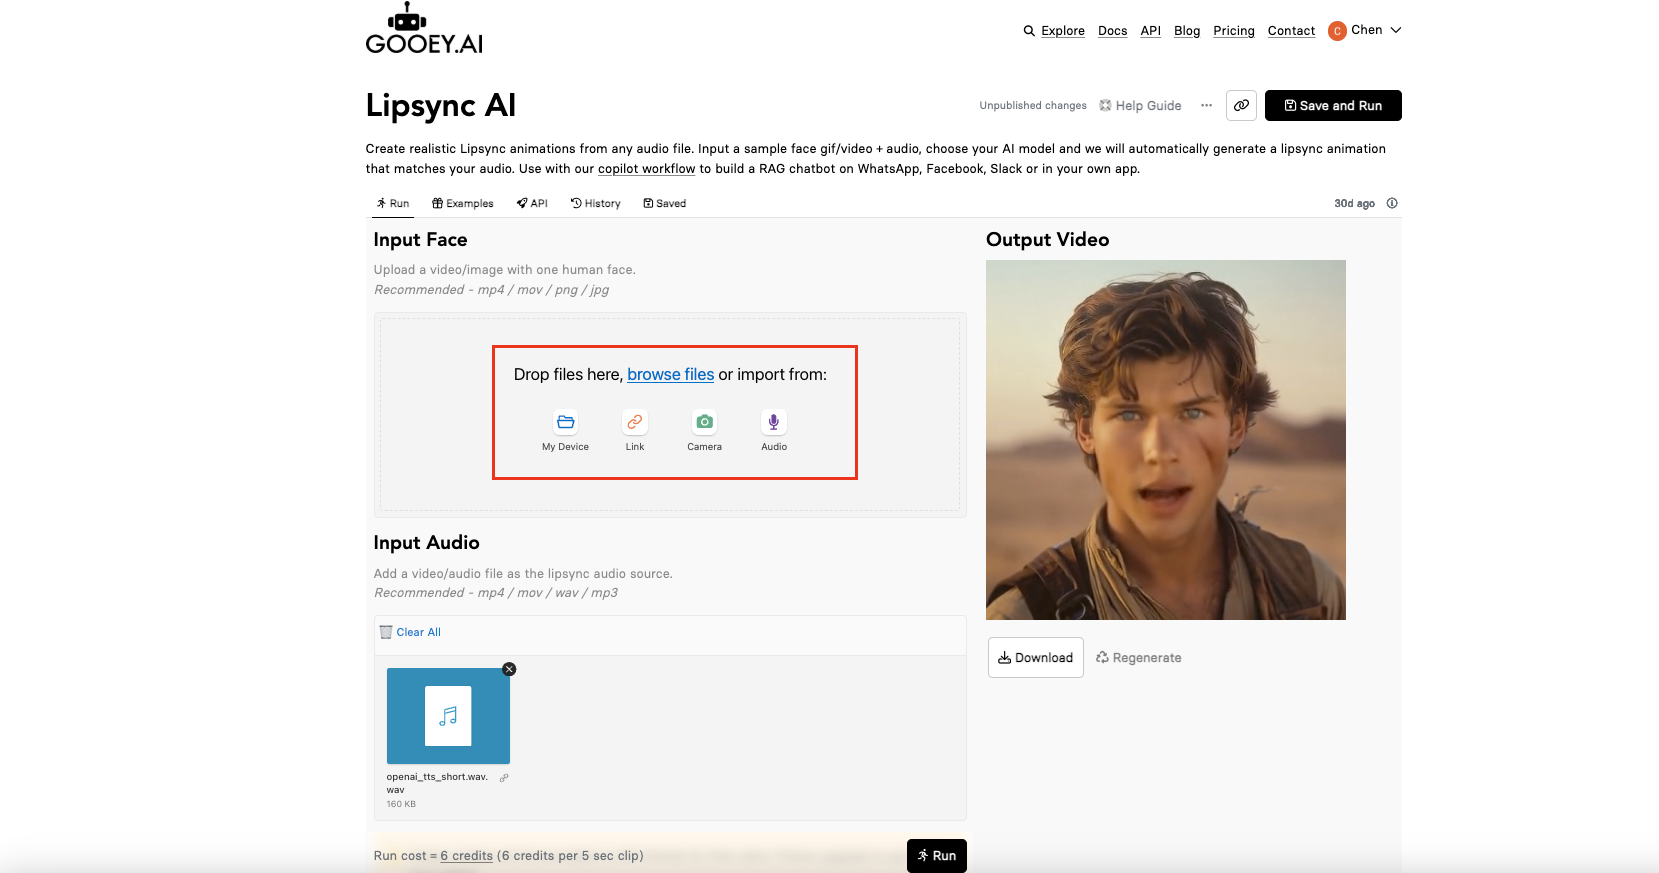Open the browse files link

670,374
